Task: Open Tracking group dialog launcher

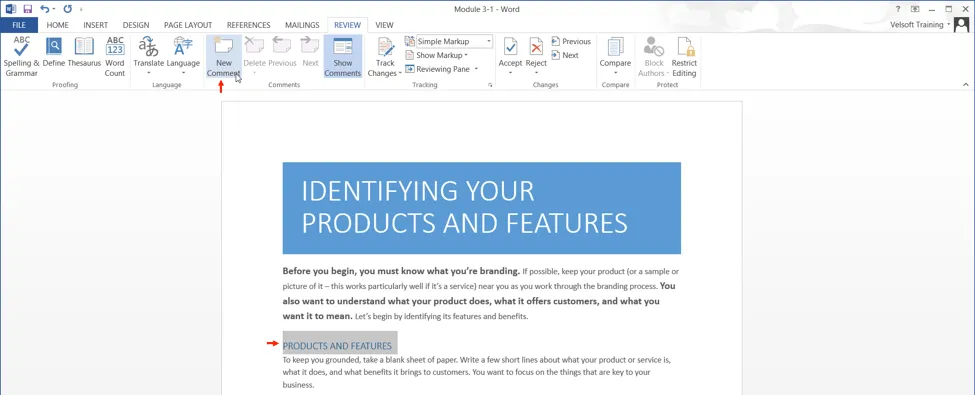Action: coord(490,85)
